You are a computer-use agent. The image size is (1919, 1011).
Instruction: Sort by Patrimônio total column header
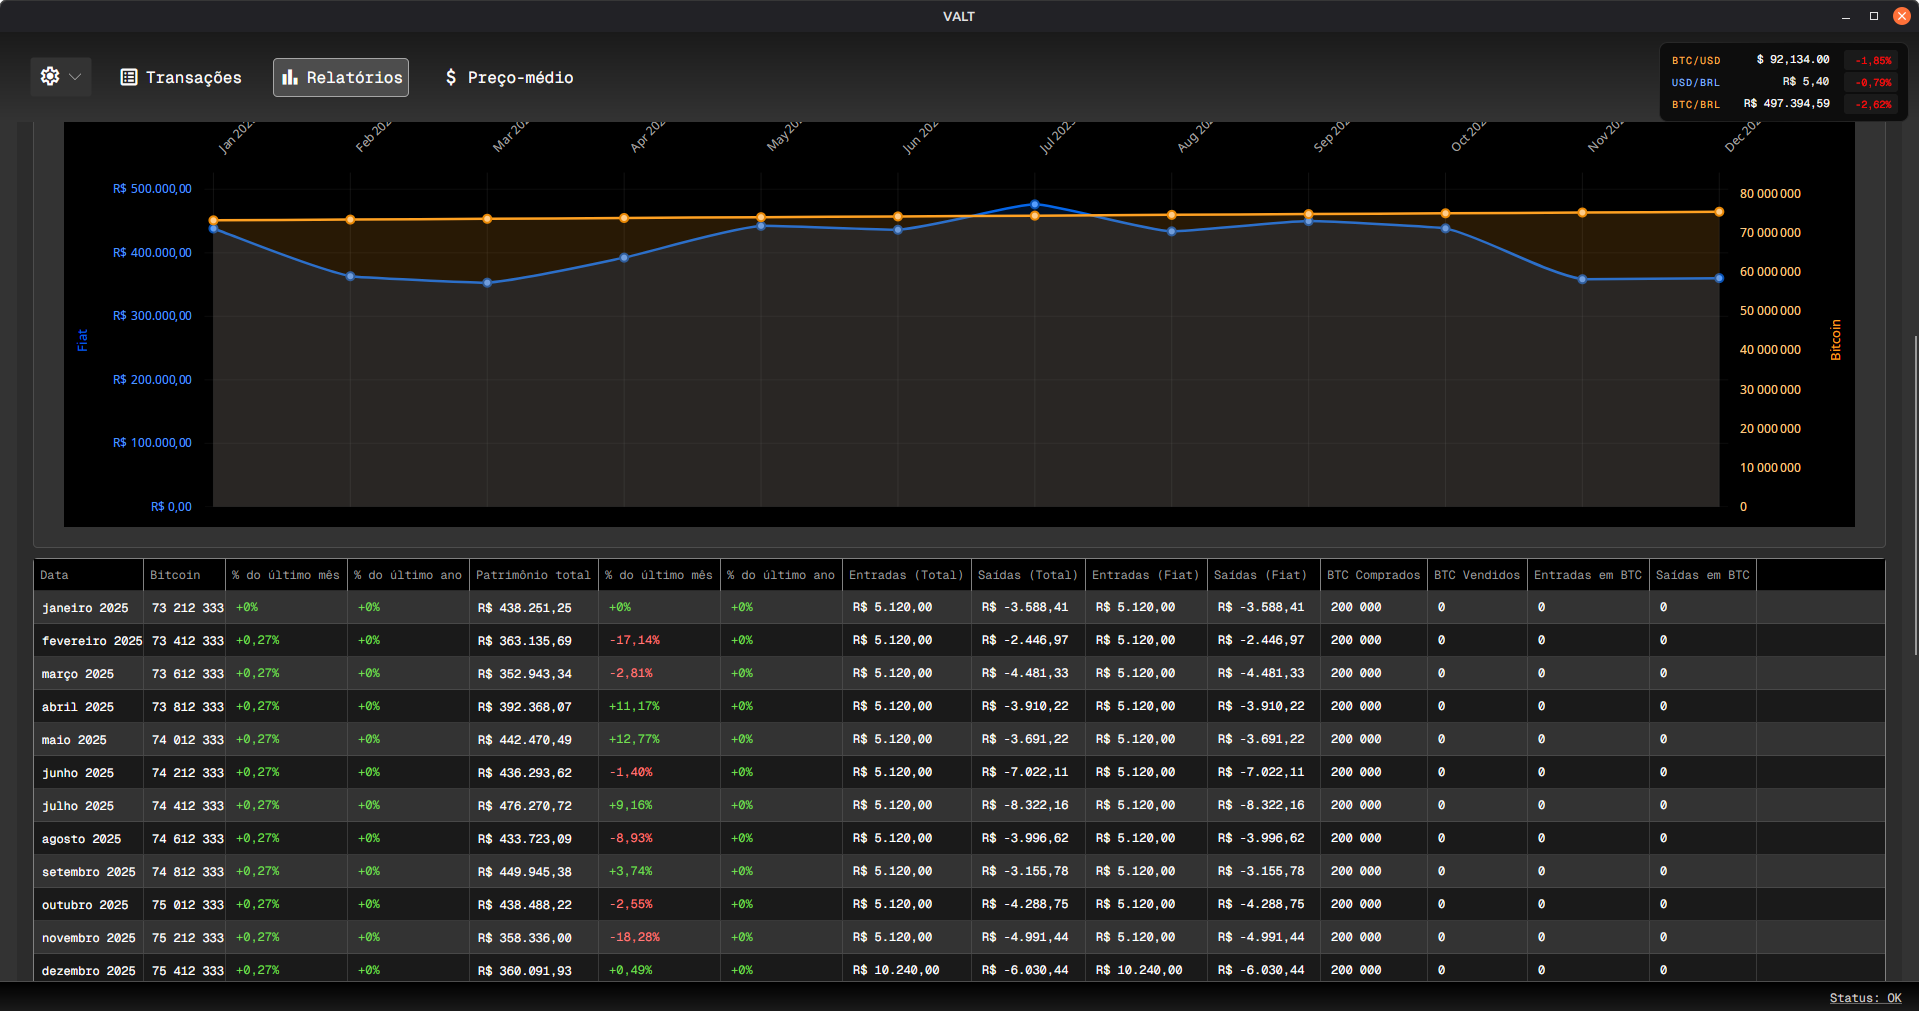533,575
